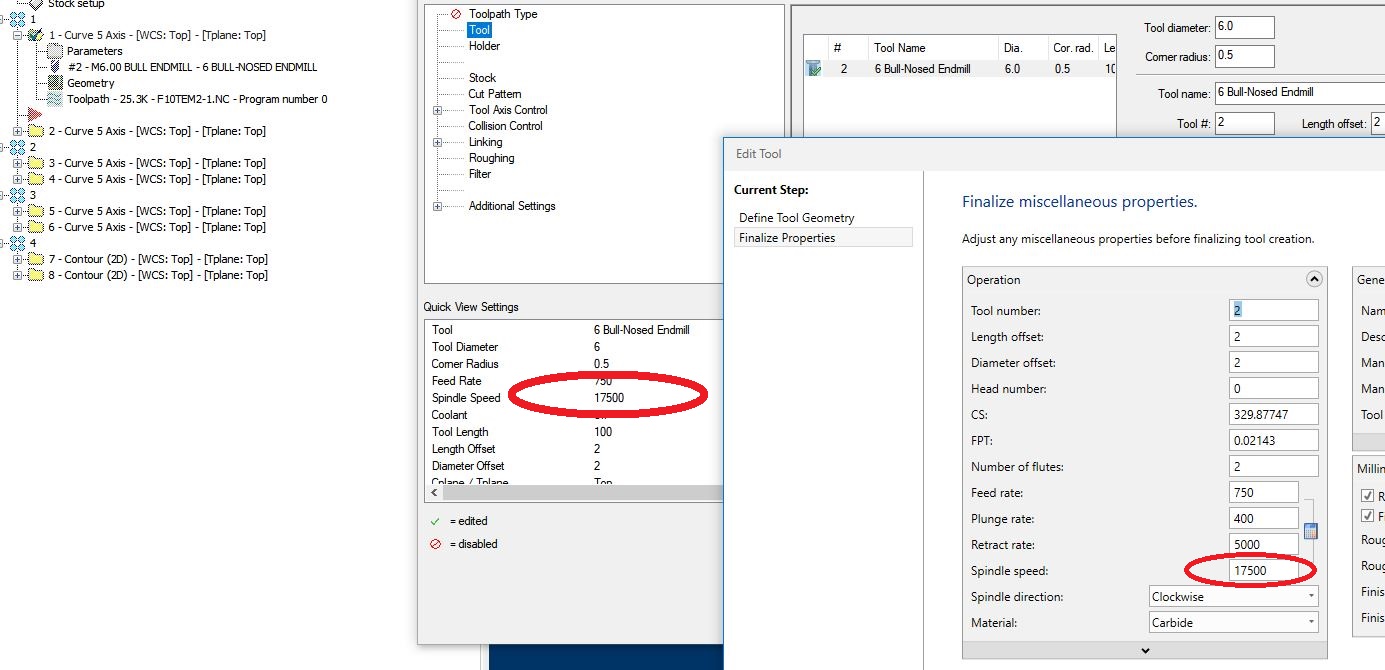This screenshot has width=1385, height=670.
Task: Select Cut Pattern in toolpath settings tree
Action: pos(494,94)
